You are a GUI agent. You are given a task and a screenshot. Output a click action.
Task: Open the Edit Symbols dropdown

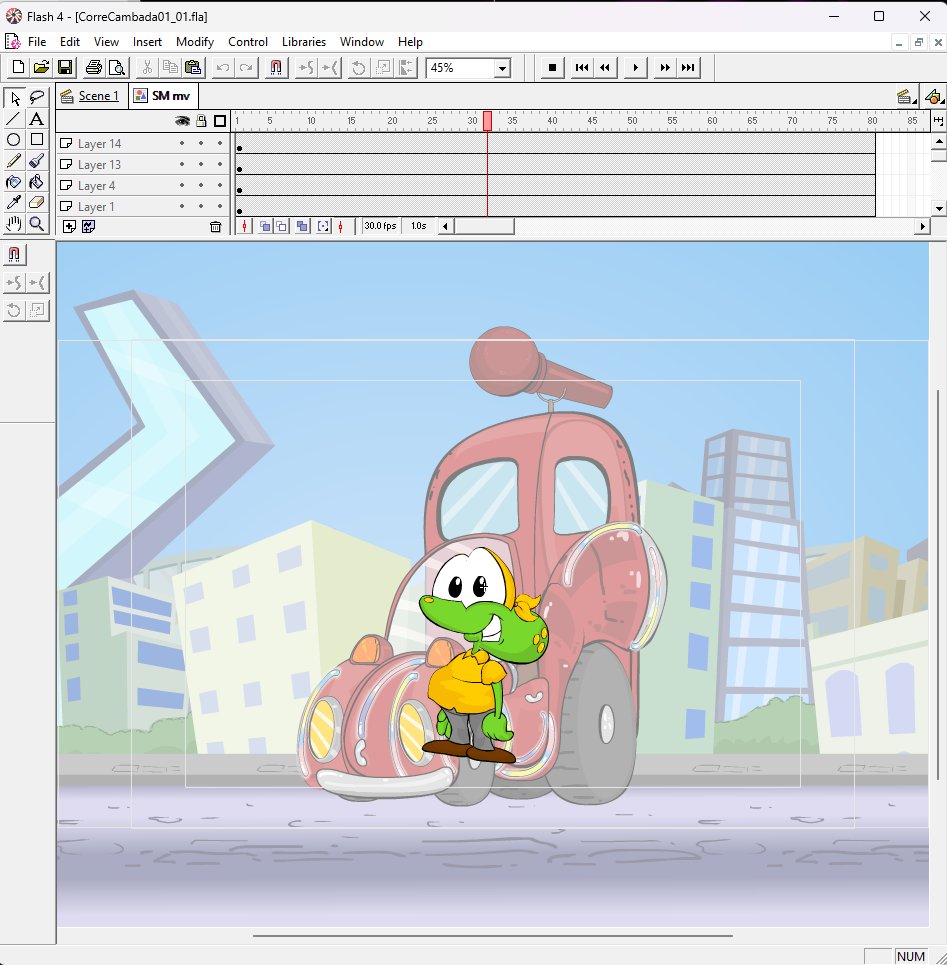934,97
